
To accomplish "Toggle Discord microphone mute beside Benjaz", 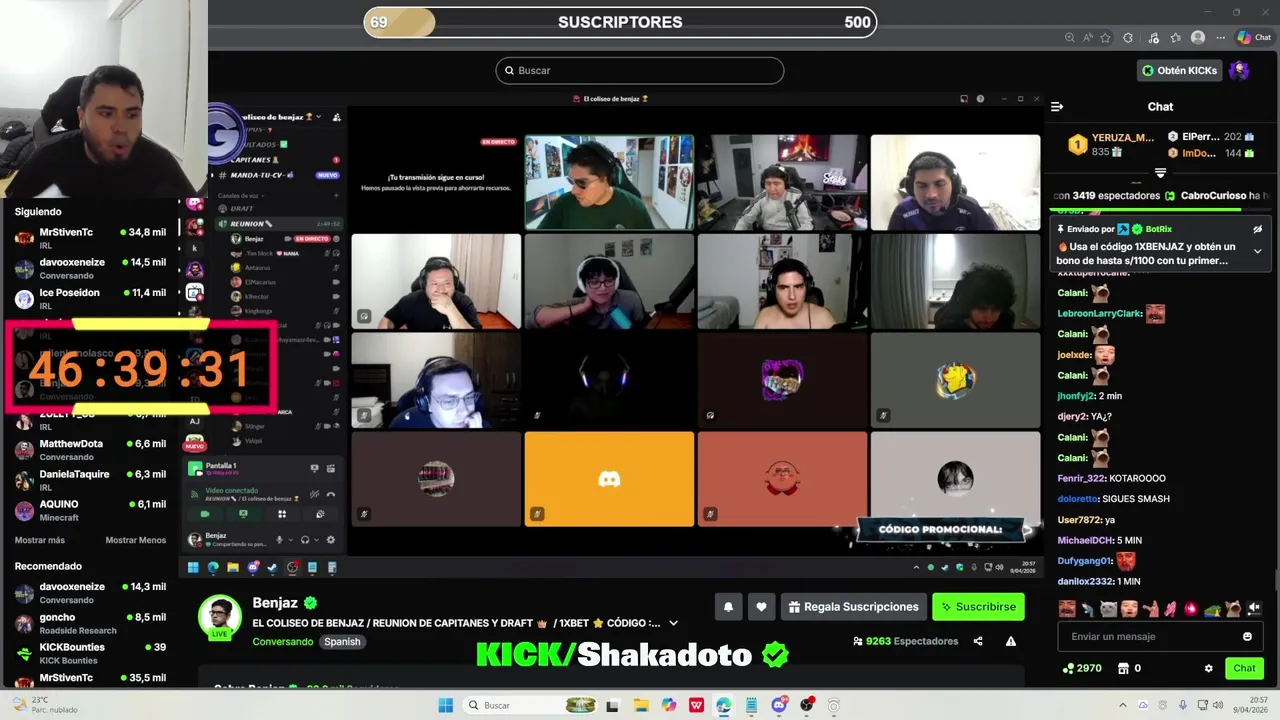I will point(279,540).
